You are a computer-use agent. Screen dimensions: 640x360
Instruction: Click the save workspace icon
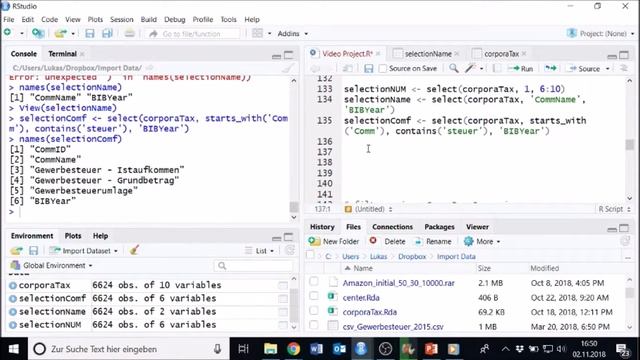(33, 251)
